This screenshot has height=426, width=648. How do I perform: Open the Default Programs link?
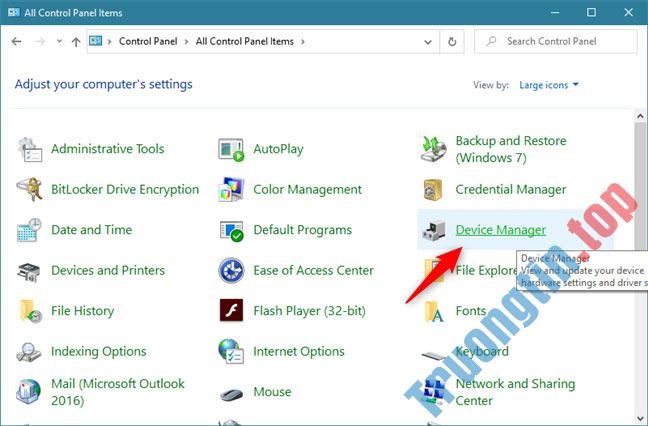click(303, 230)
